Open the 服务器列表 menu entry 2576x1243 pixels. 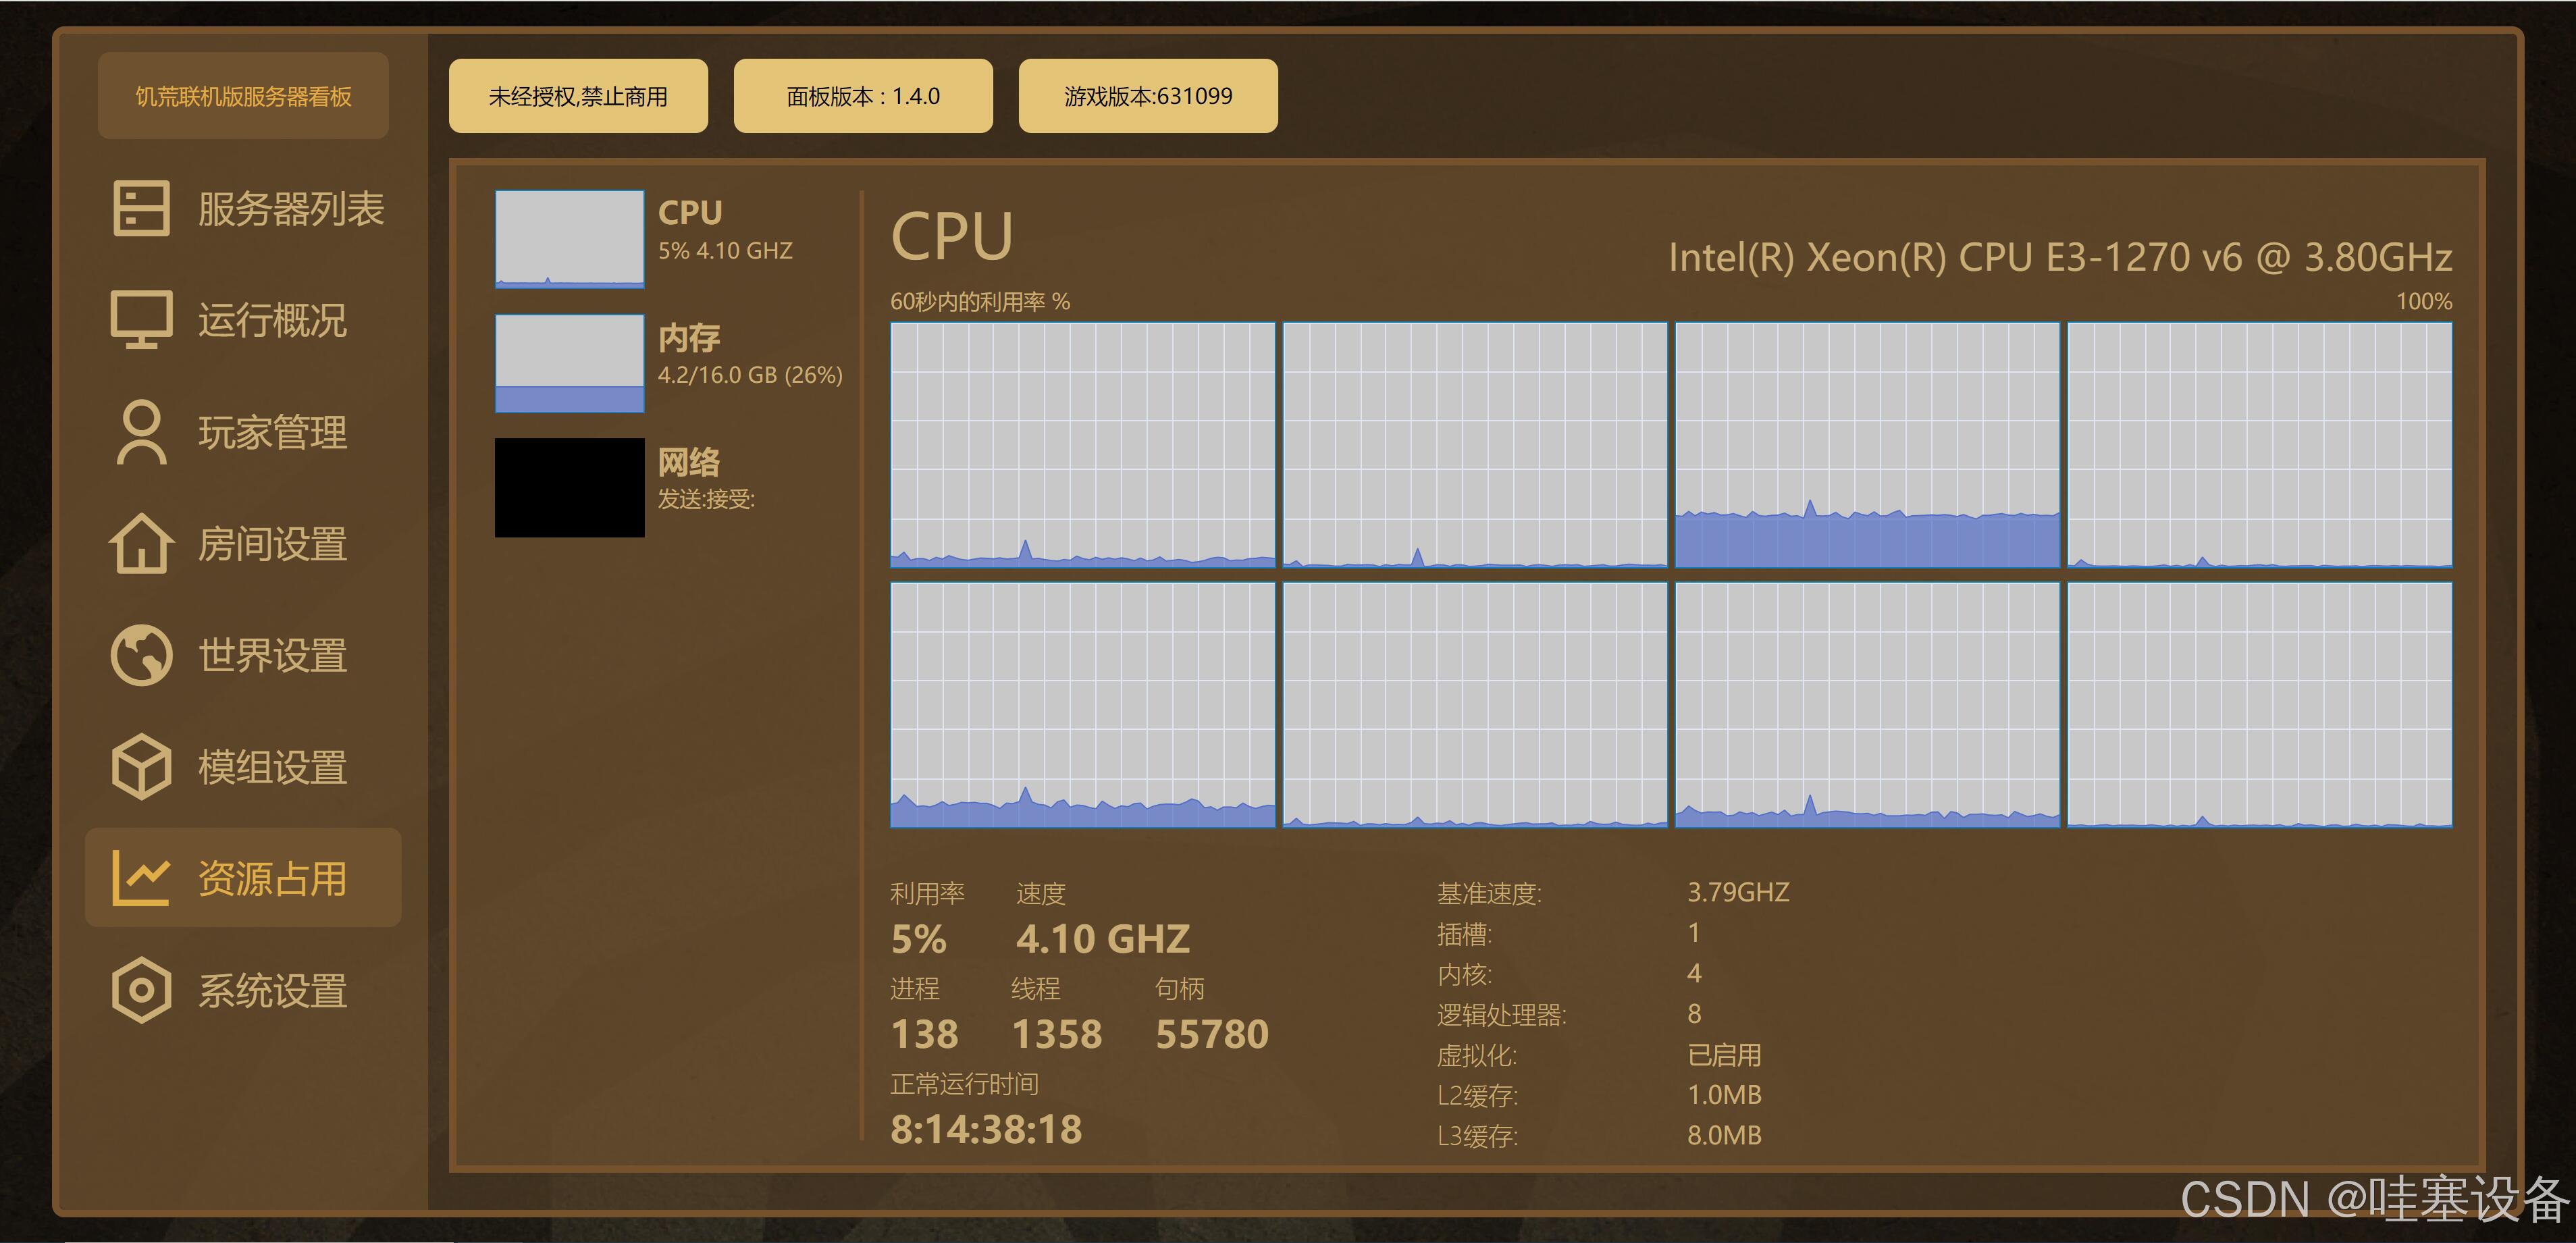(x=290, y=209)
